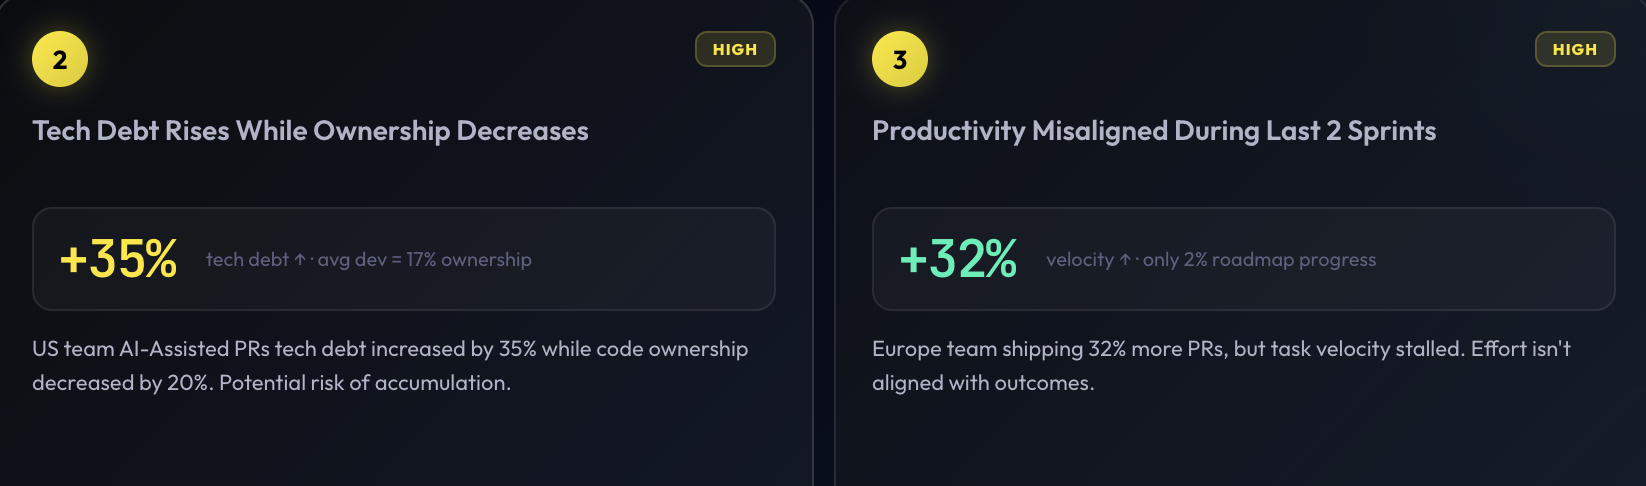This screenshot has height=486, width=1646.
Task: Click the US team AI-Assisted PRs description
Action: (390, 349)
